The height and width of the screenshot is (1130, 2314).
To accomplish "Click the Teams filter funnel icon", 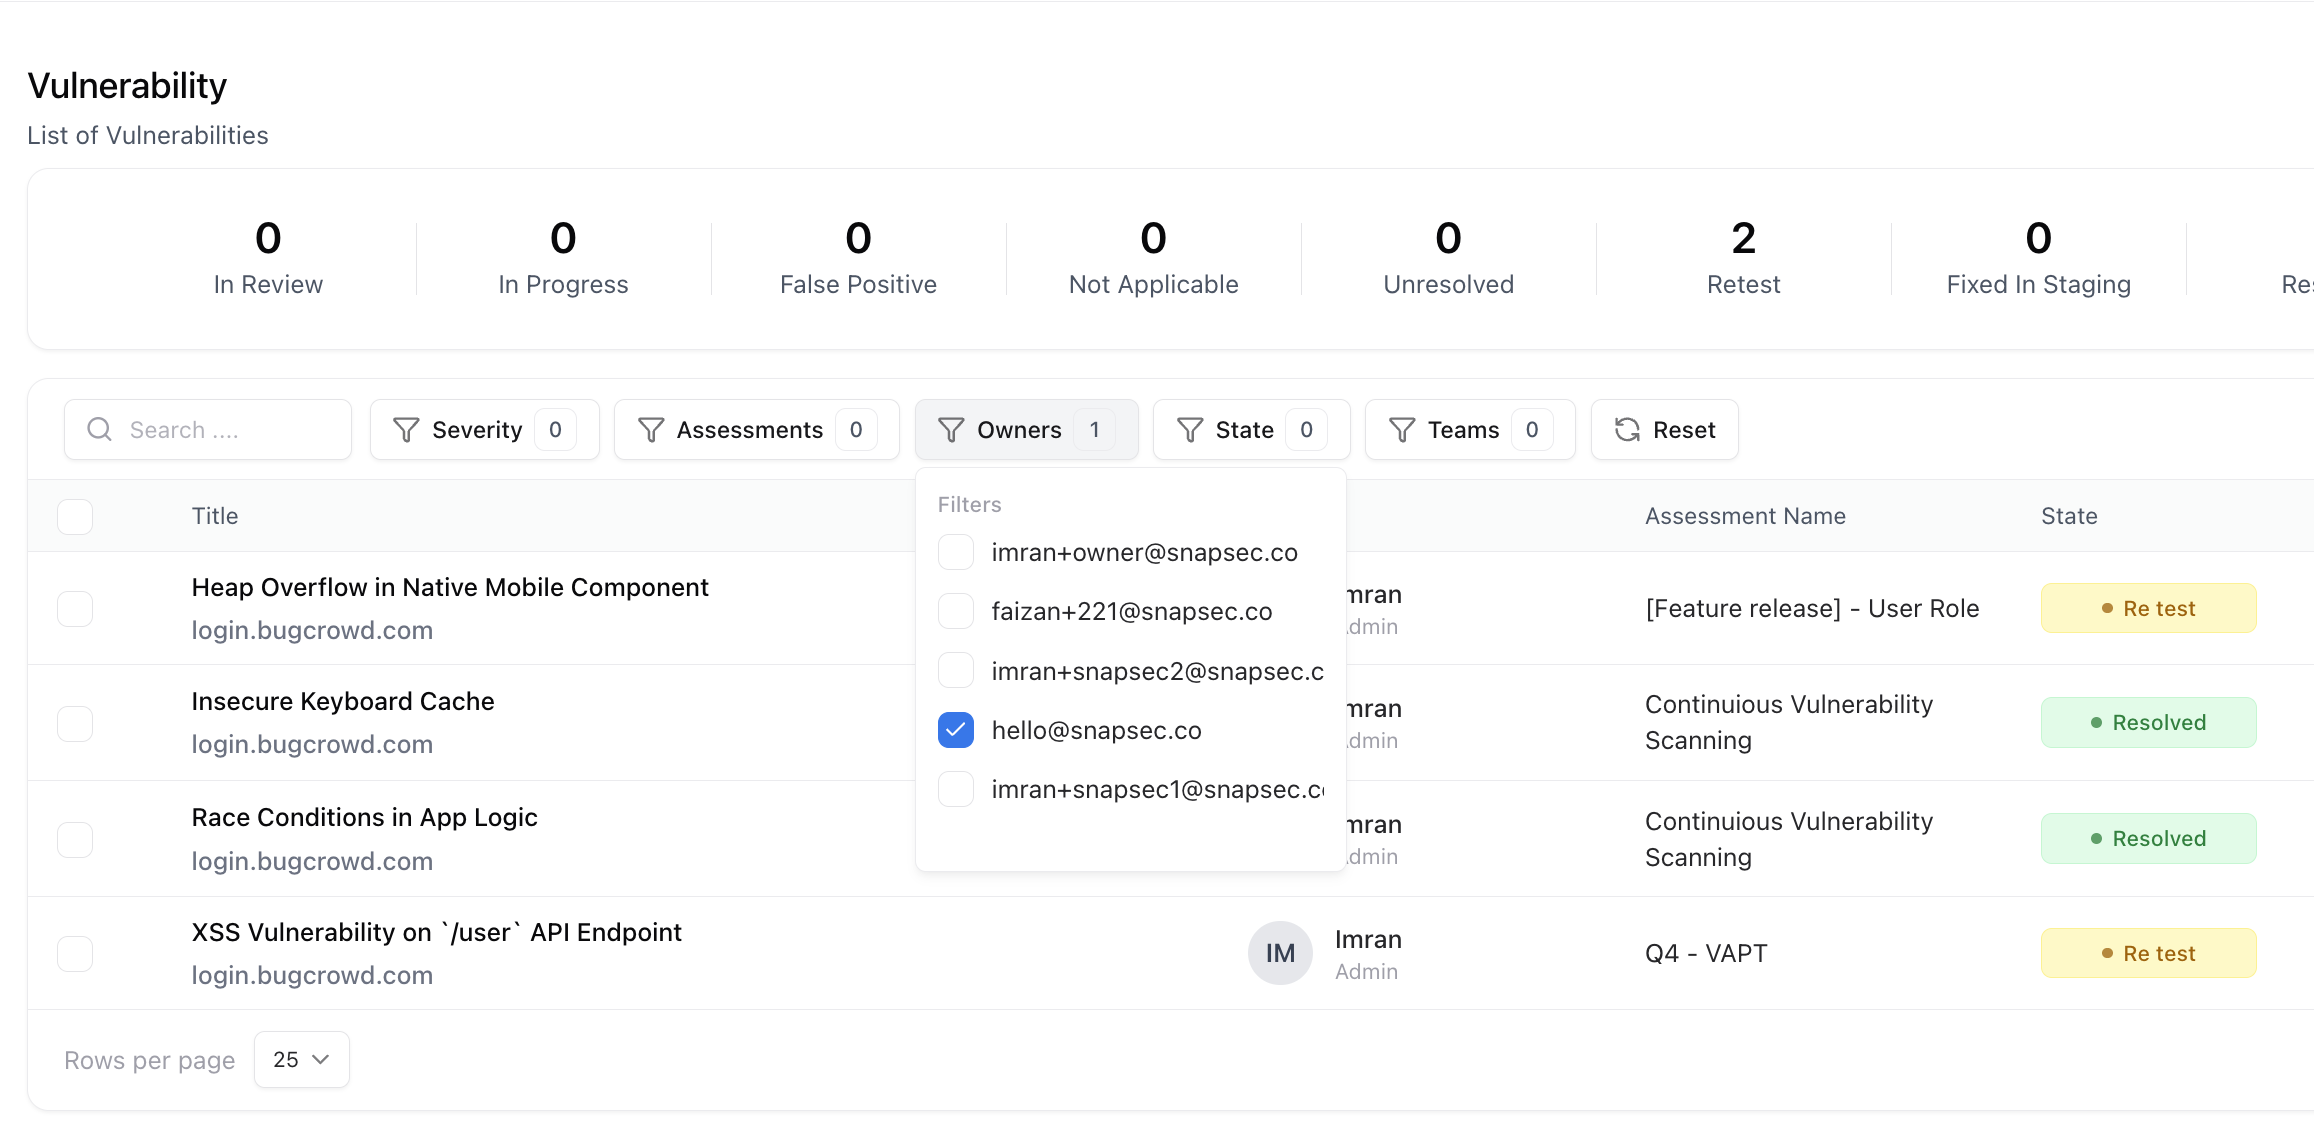I will click(x=1402, y=429).
